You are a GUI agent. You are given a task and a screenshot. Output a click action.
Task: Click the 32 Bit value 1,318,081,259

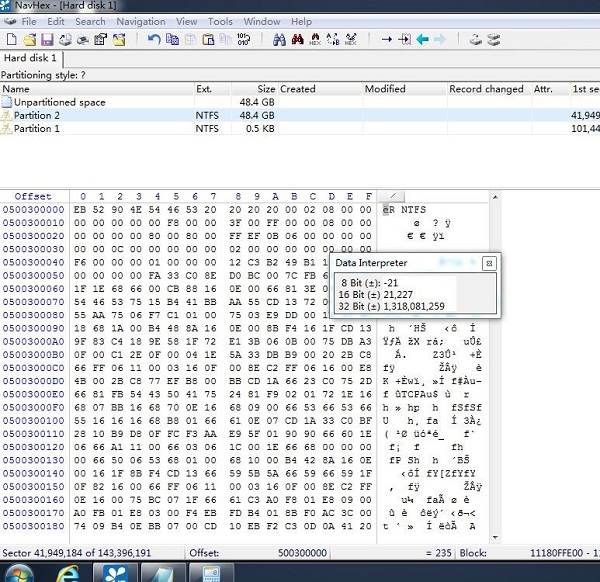414,306
